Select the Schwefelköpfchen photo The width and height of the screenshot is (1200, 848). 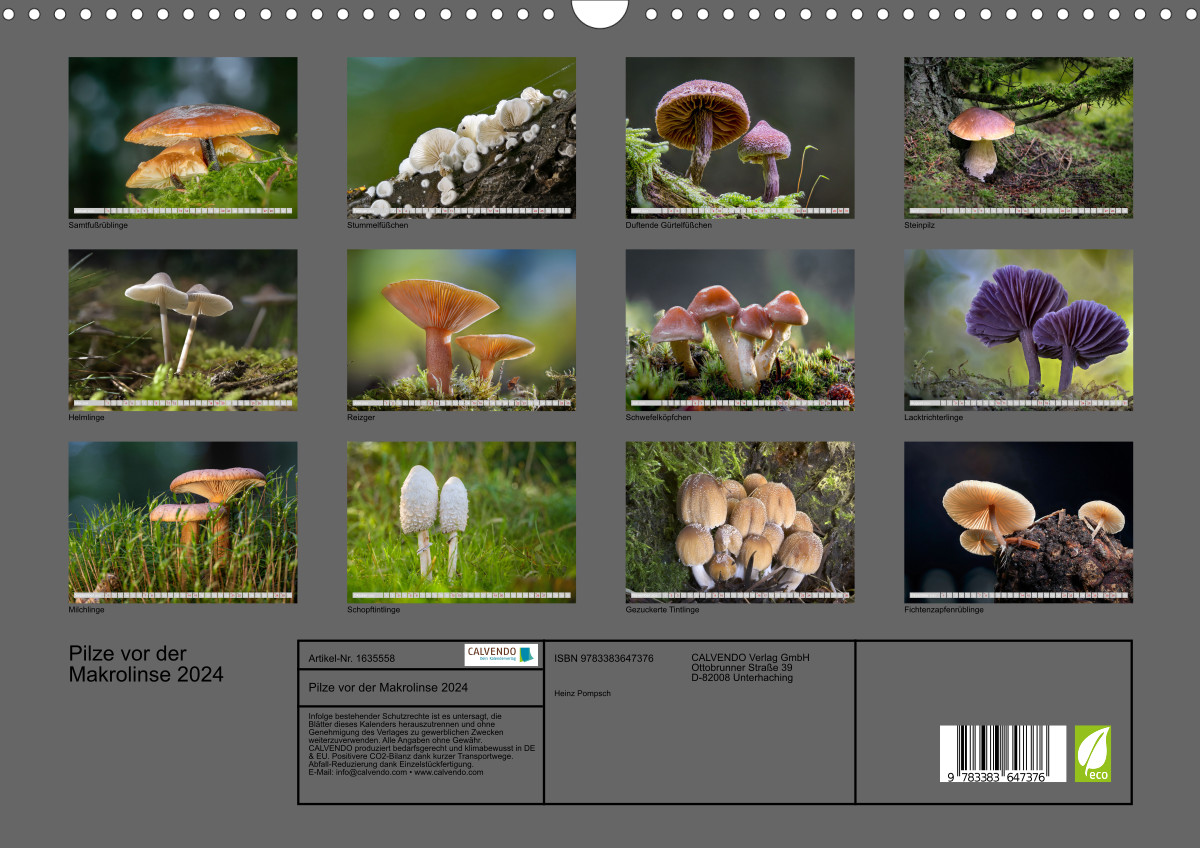[x=740, y=329]
